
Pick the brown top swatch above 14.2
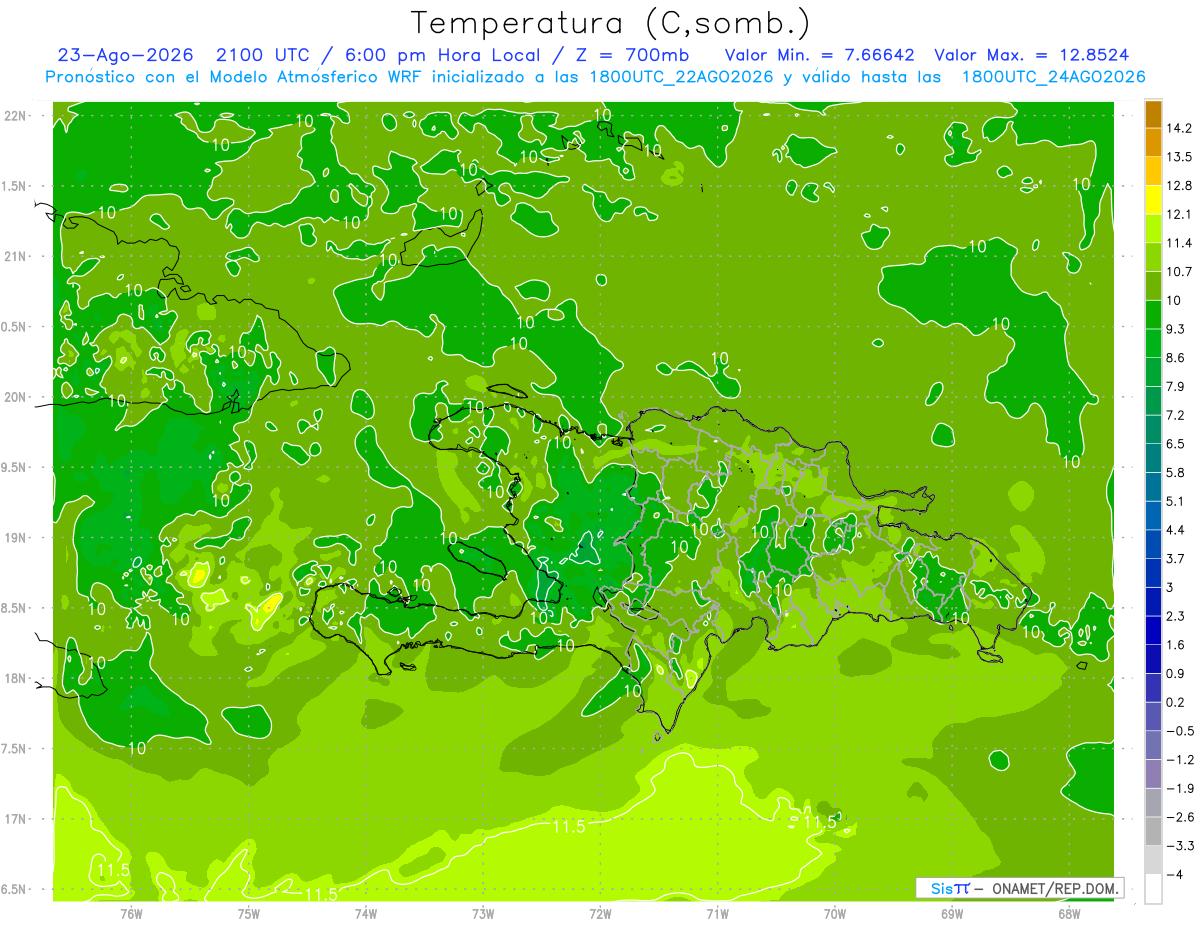pos(1153,113)
